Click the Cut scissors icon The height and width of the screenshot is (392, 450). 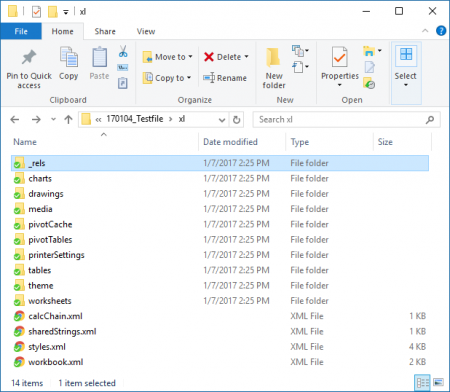pyautogui.click(x=123, y=51)
